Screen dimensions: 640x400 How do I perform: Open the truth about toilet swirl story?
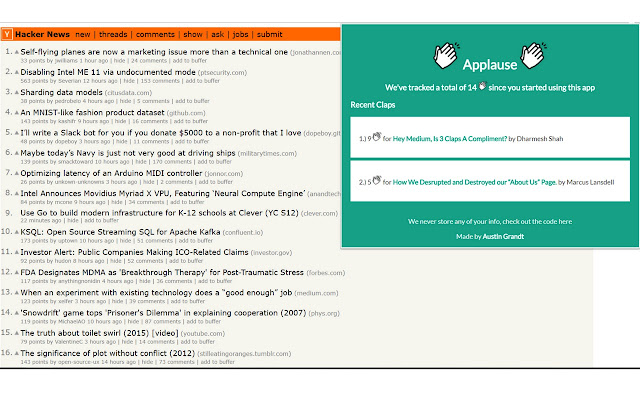[99, 333]
